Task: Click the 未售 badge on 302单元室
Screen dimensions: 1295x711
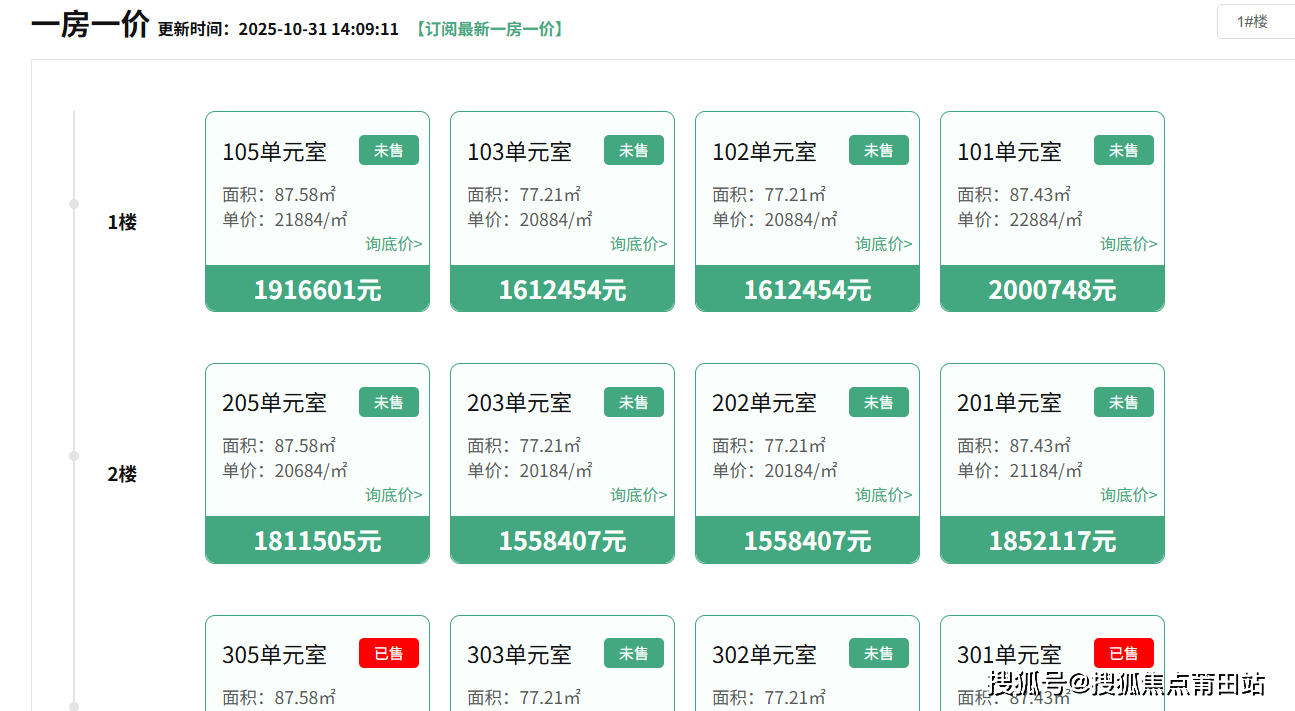Action: pos(878,653)
